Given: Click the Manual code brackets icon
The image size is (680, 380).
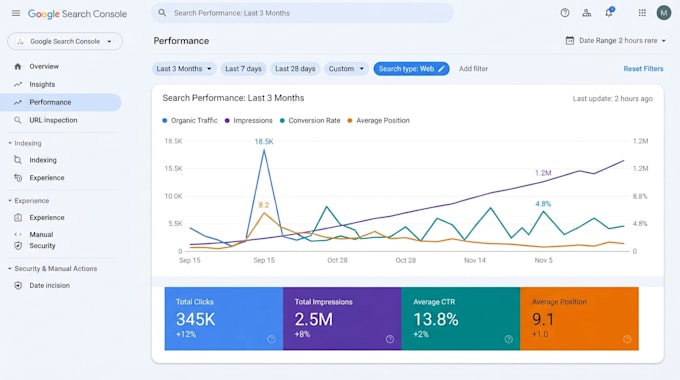Looking at the screenshot, I should (18, 234).
